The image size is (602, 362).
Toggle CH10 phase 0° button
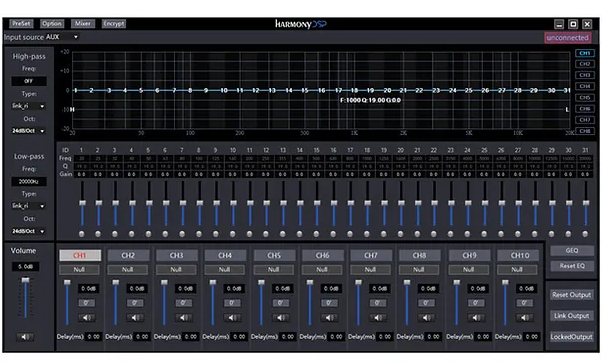pyautogui.click(x=525, y=303)
